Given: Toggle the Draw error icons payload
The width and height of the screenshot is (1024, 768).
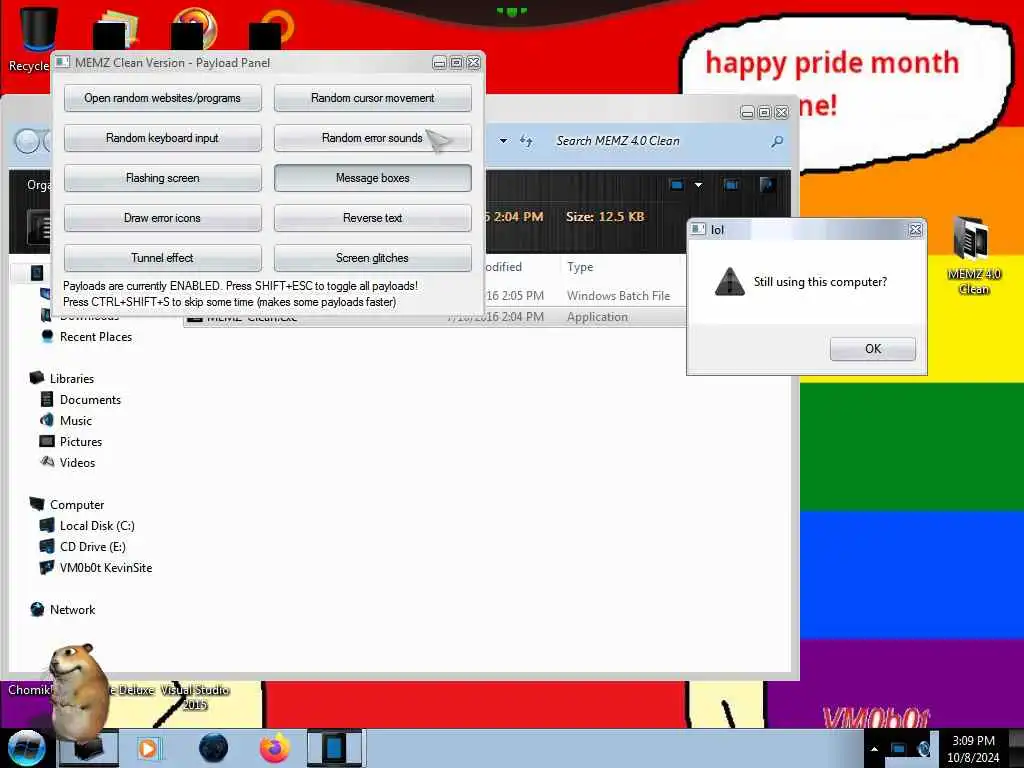Looking at the screenshot, I should pyautogui.click(x=163, y=217).
